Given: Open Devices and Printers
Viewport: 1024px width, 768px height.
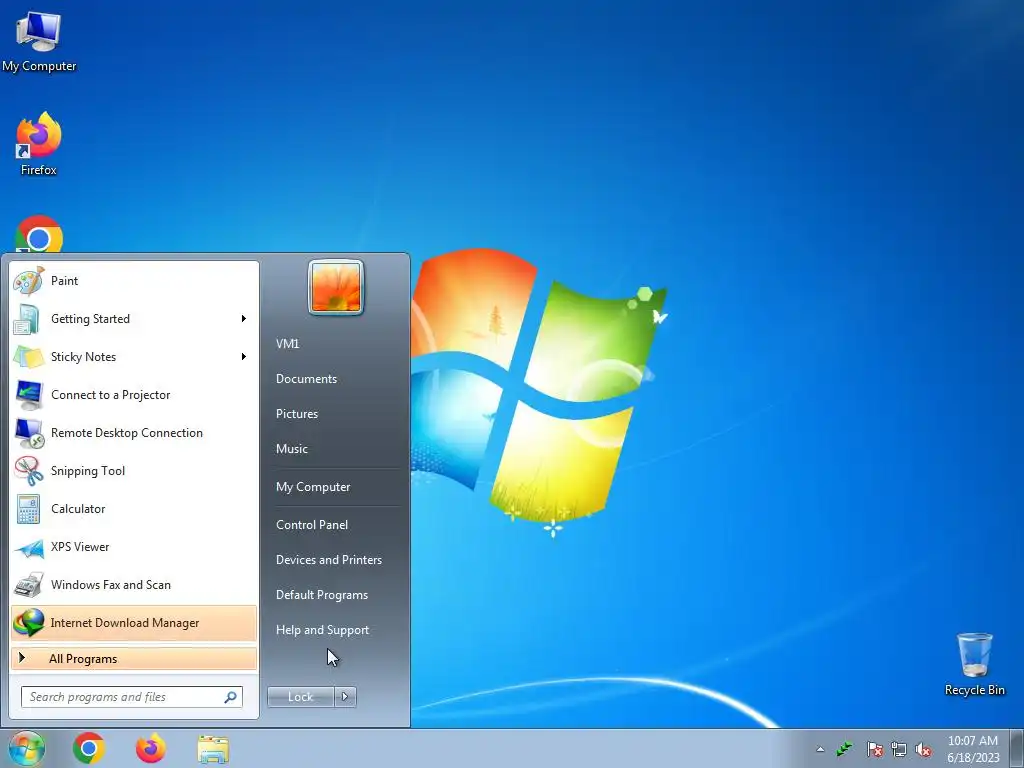Looking at the screenshot, I should click(x=328, y=560).
